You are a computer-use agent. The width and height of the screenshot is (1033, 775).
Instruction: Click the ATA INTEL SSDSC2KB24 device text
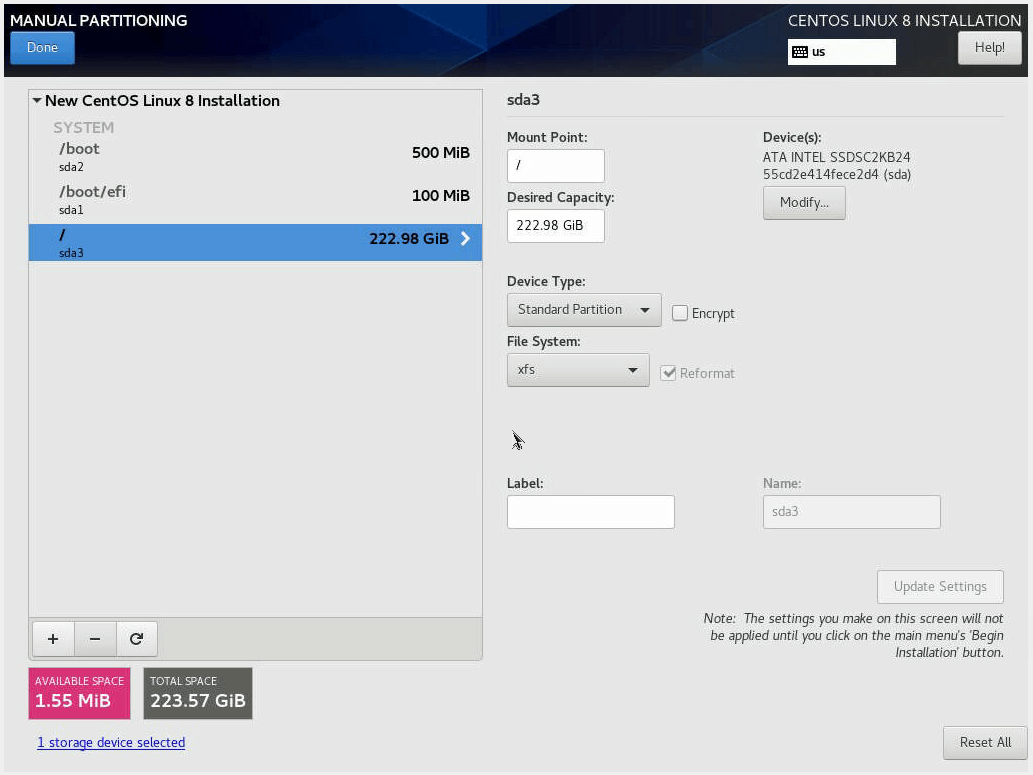click(x=837, y=158)
